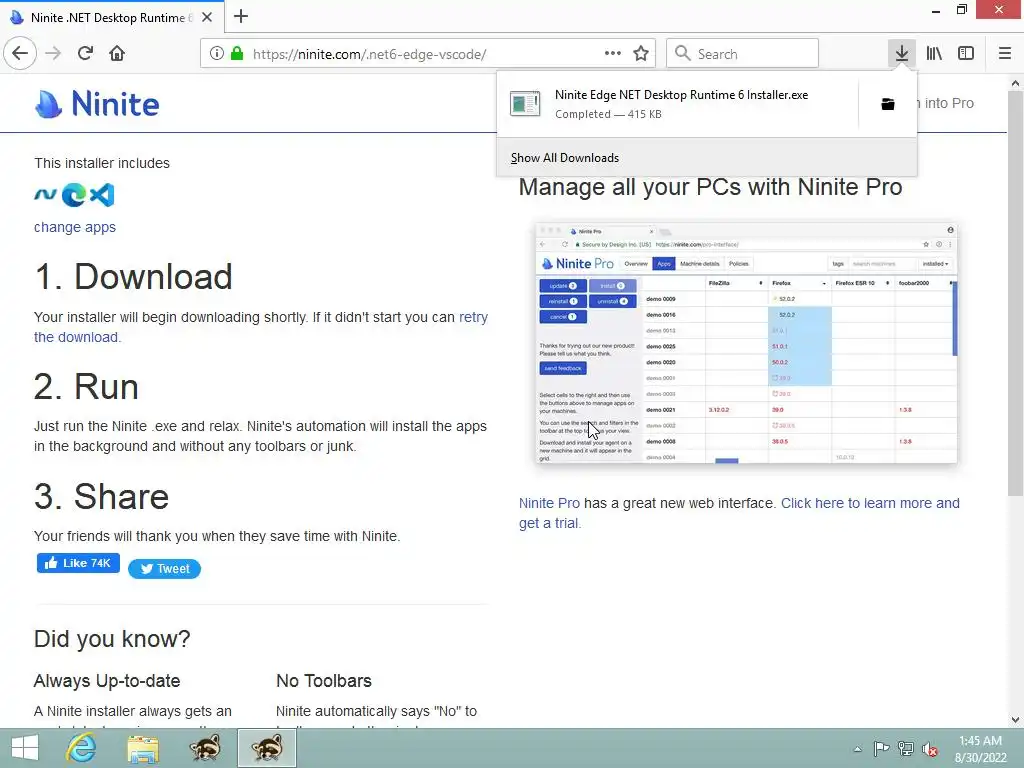Open the Firefox hamburger menu
Screen dimensions: 1024x768
pos(1004,54)
